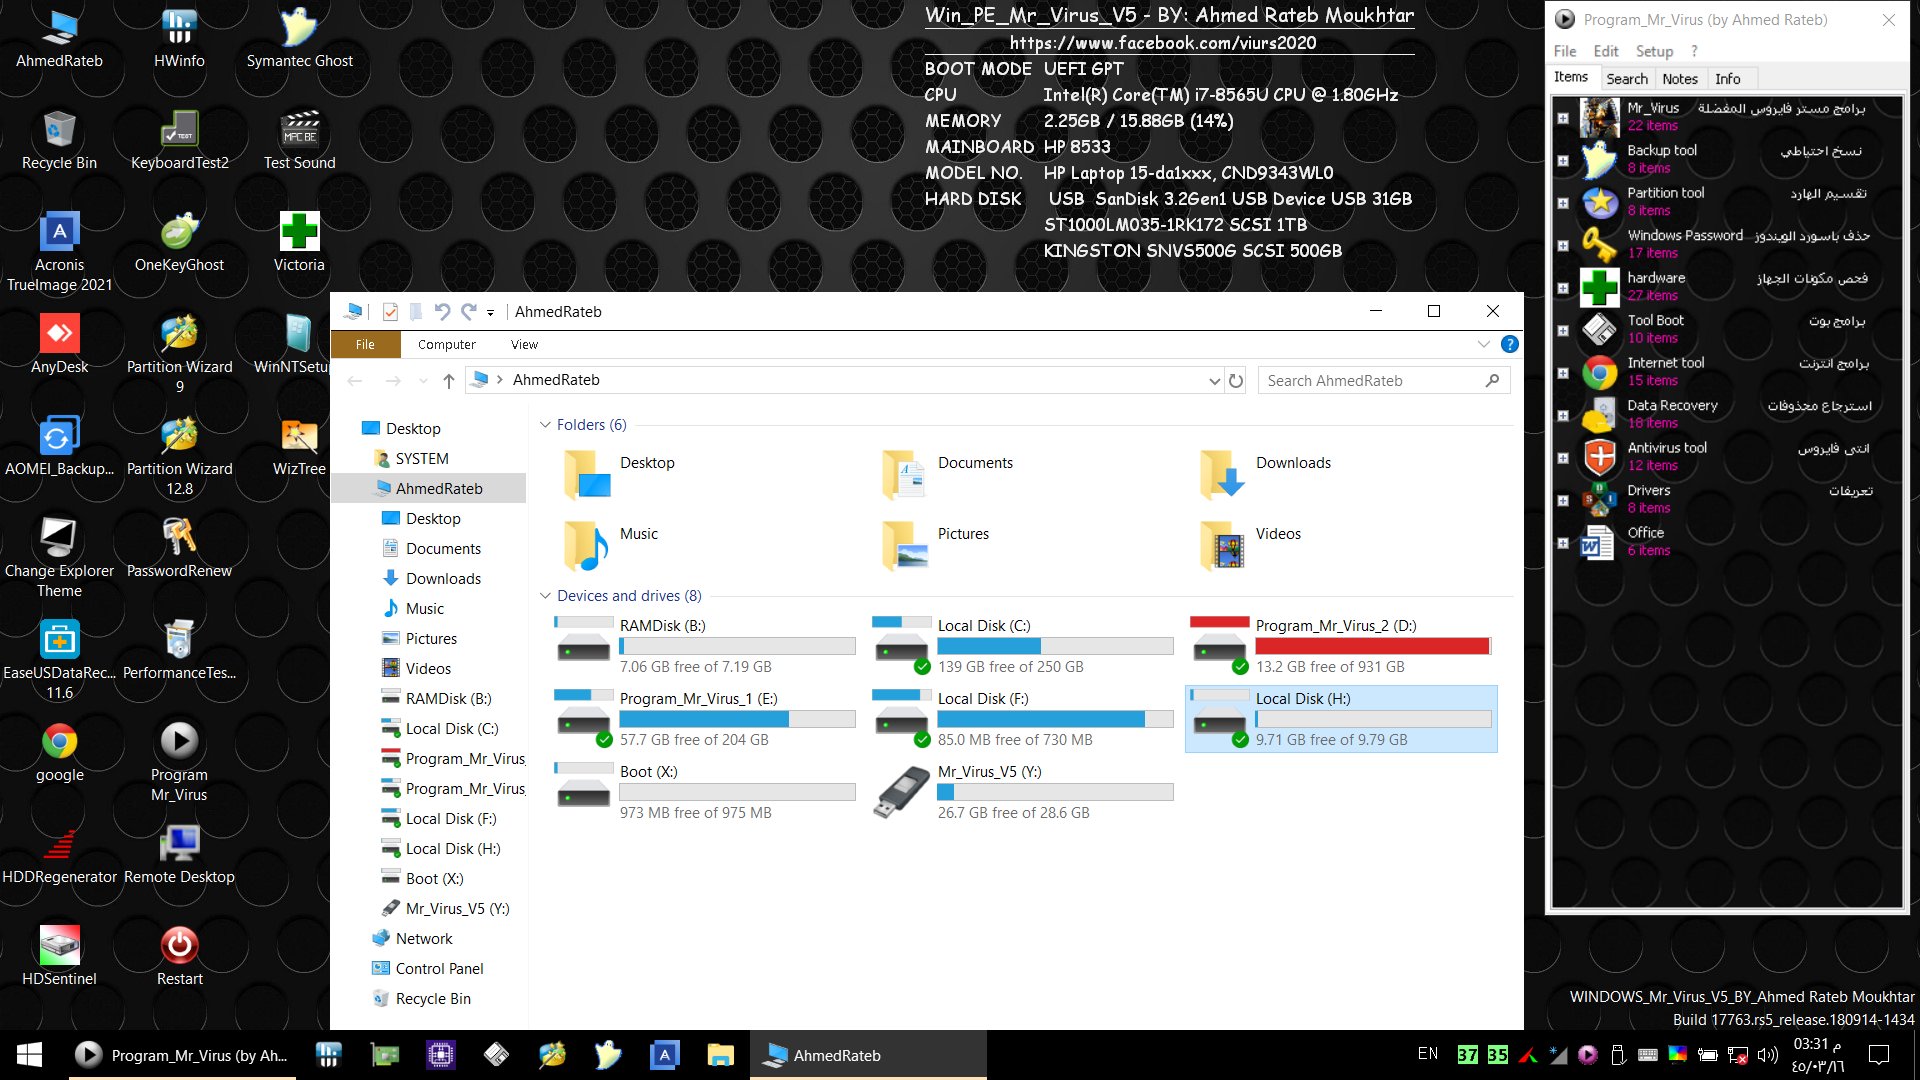Go up one folder level
This screenshot has width=1920, height=1080.
(449, 380)
